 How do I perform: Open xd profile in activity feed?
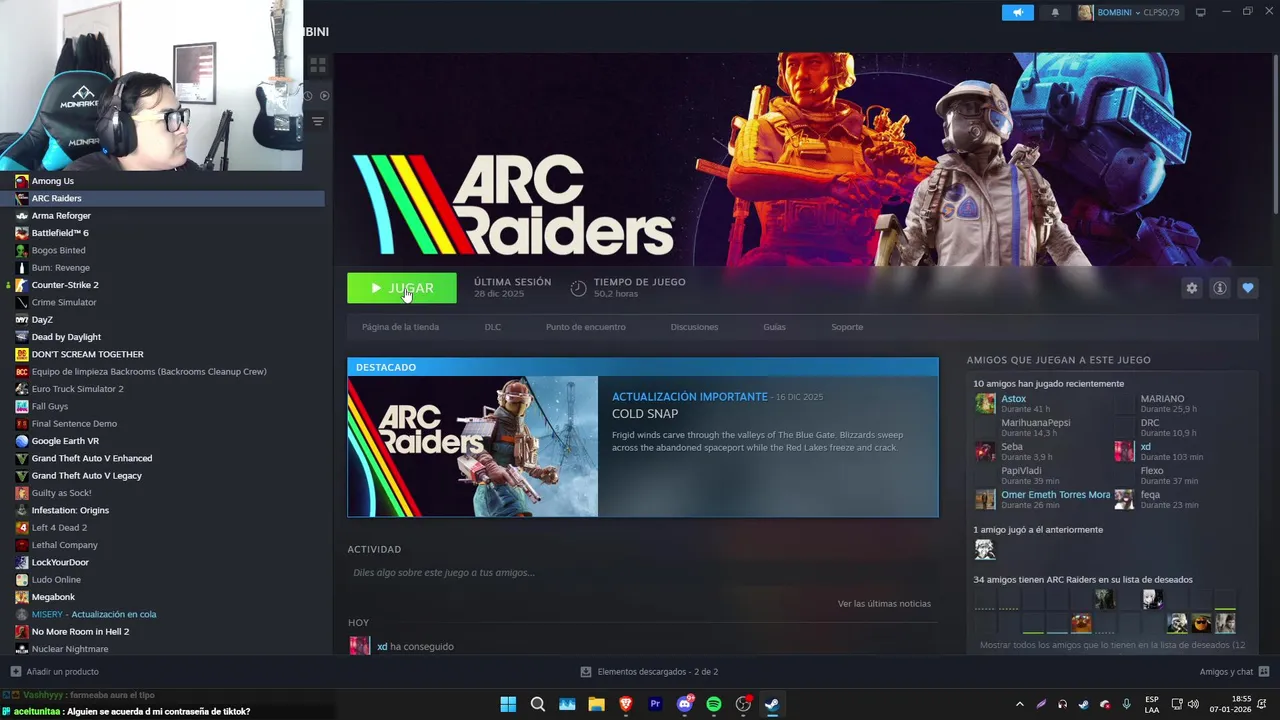click(382, 647)
